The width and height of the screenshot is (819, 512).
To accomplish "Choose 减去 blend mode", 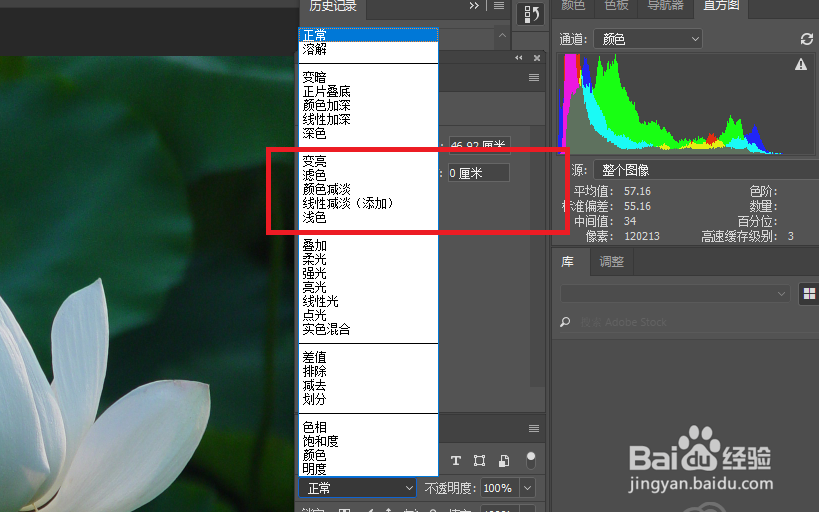I will point(368,386).
